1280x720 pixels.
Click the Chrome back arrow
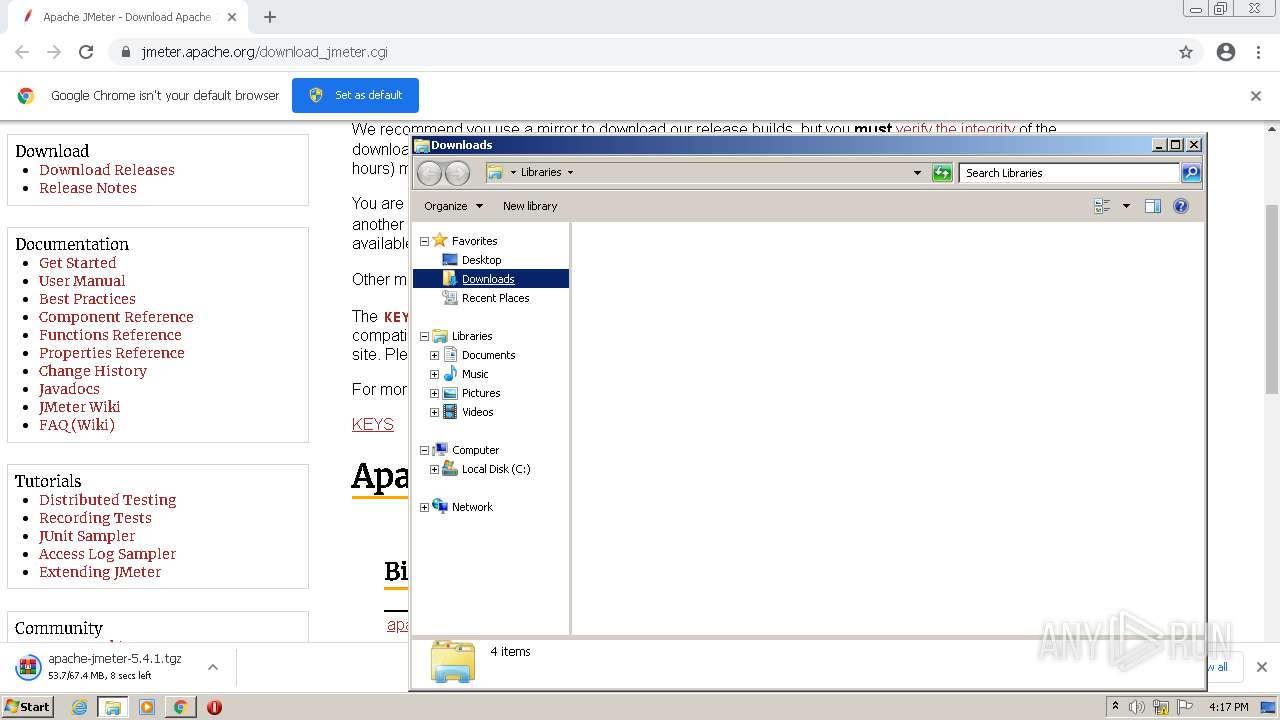(22, 52)
